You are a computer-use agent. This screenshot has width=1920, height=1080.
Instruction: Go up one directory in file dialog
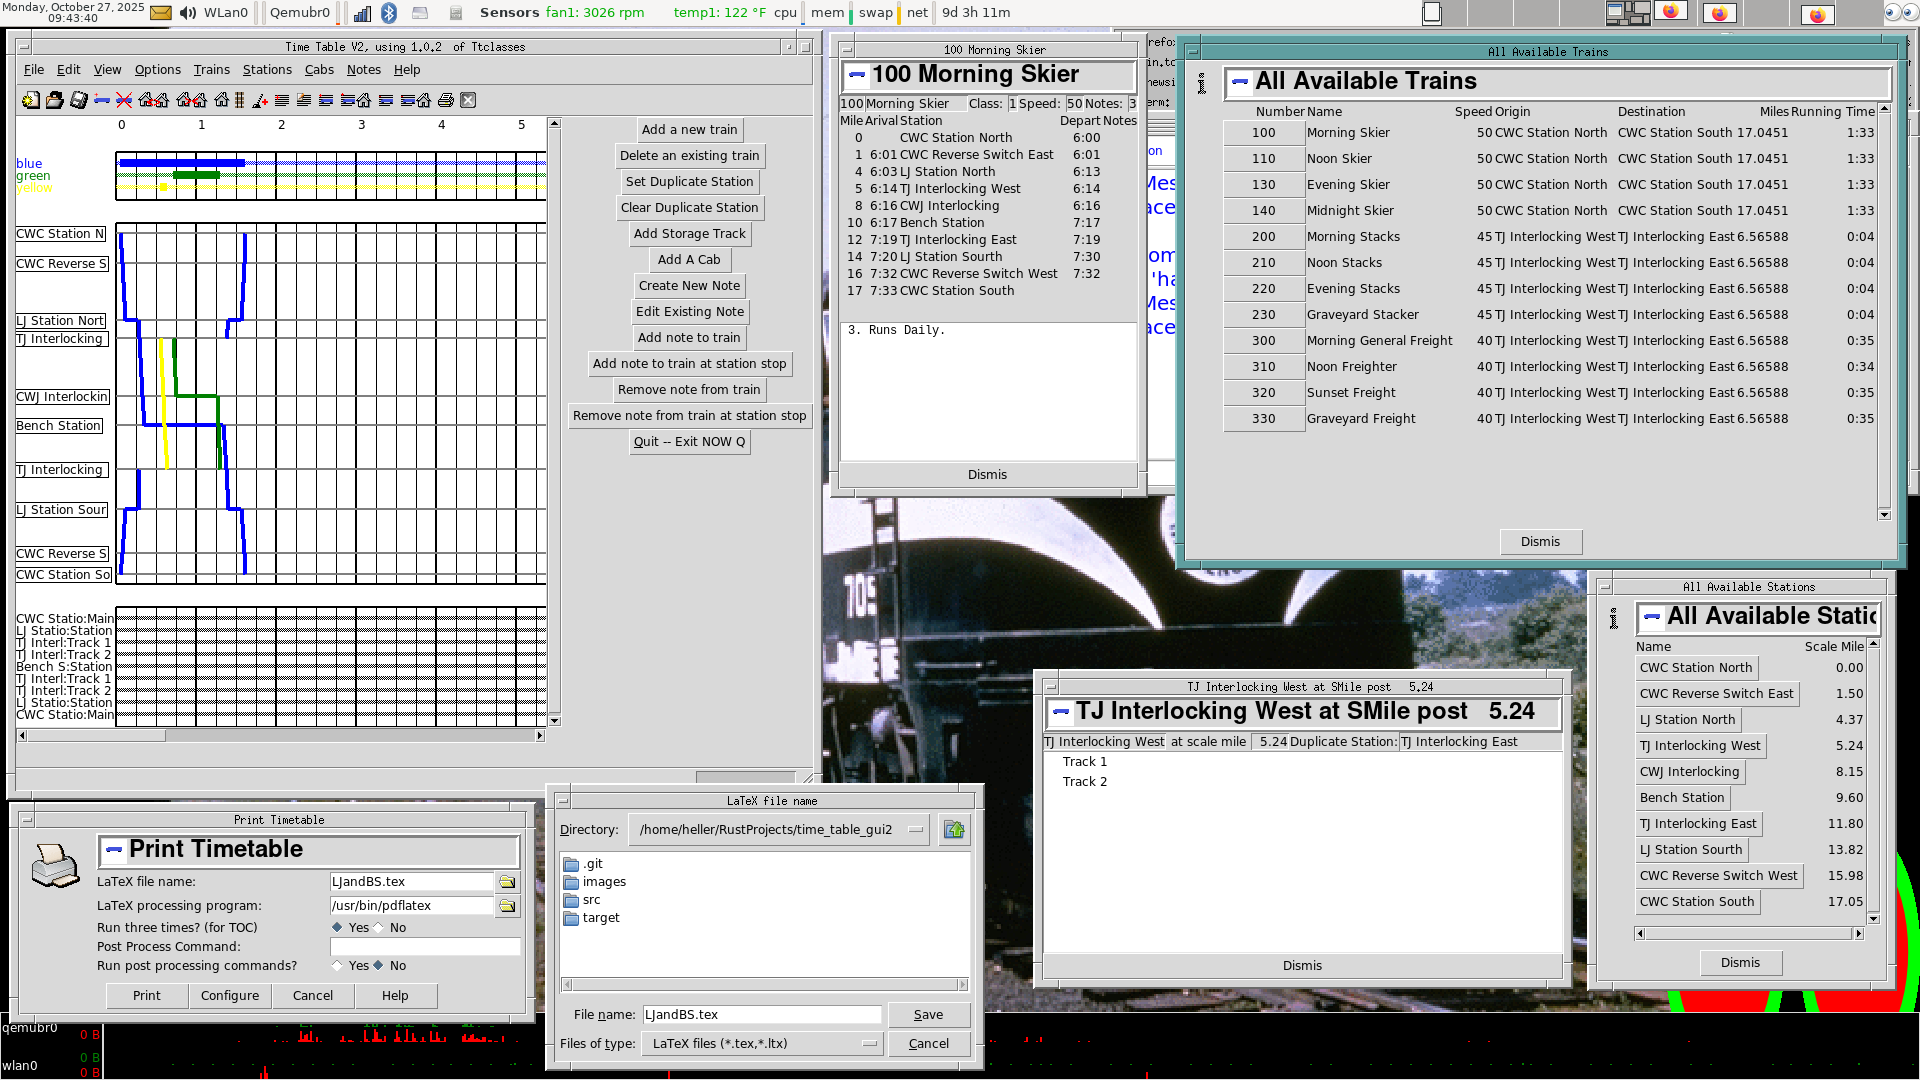(954, 830)
